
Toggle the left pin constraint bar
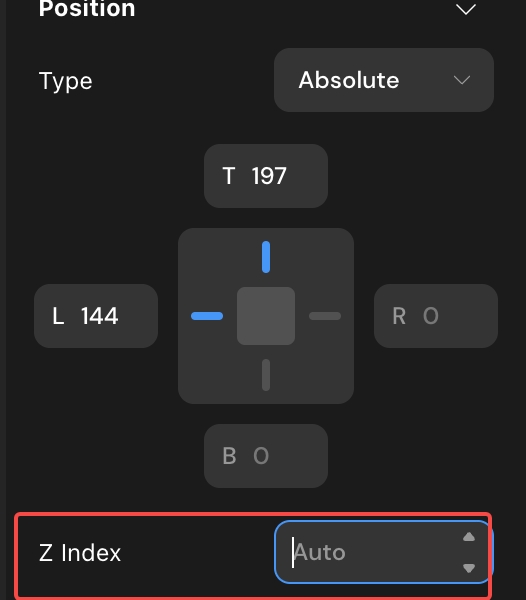[207, 316]
